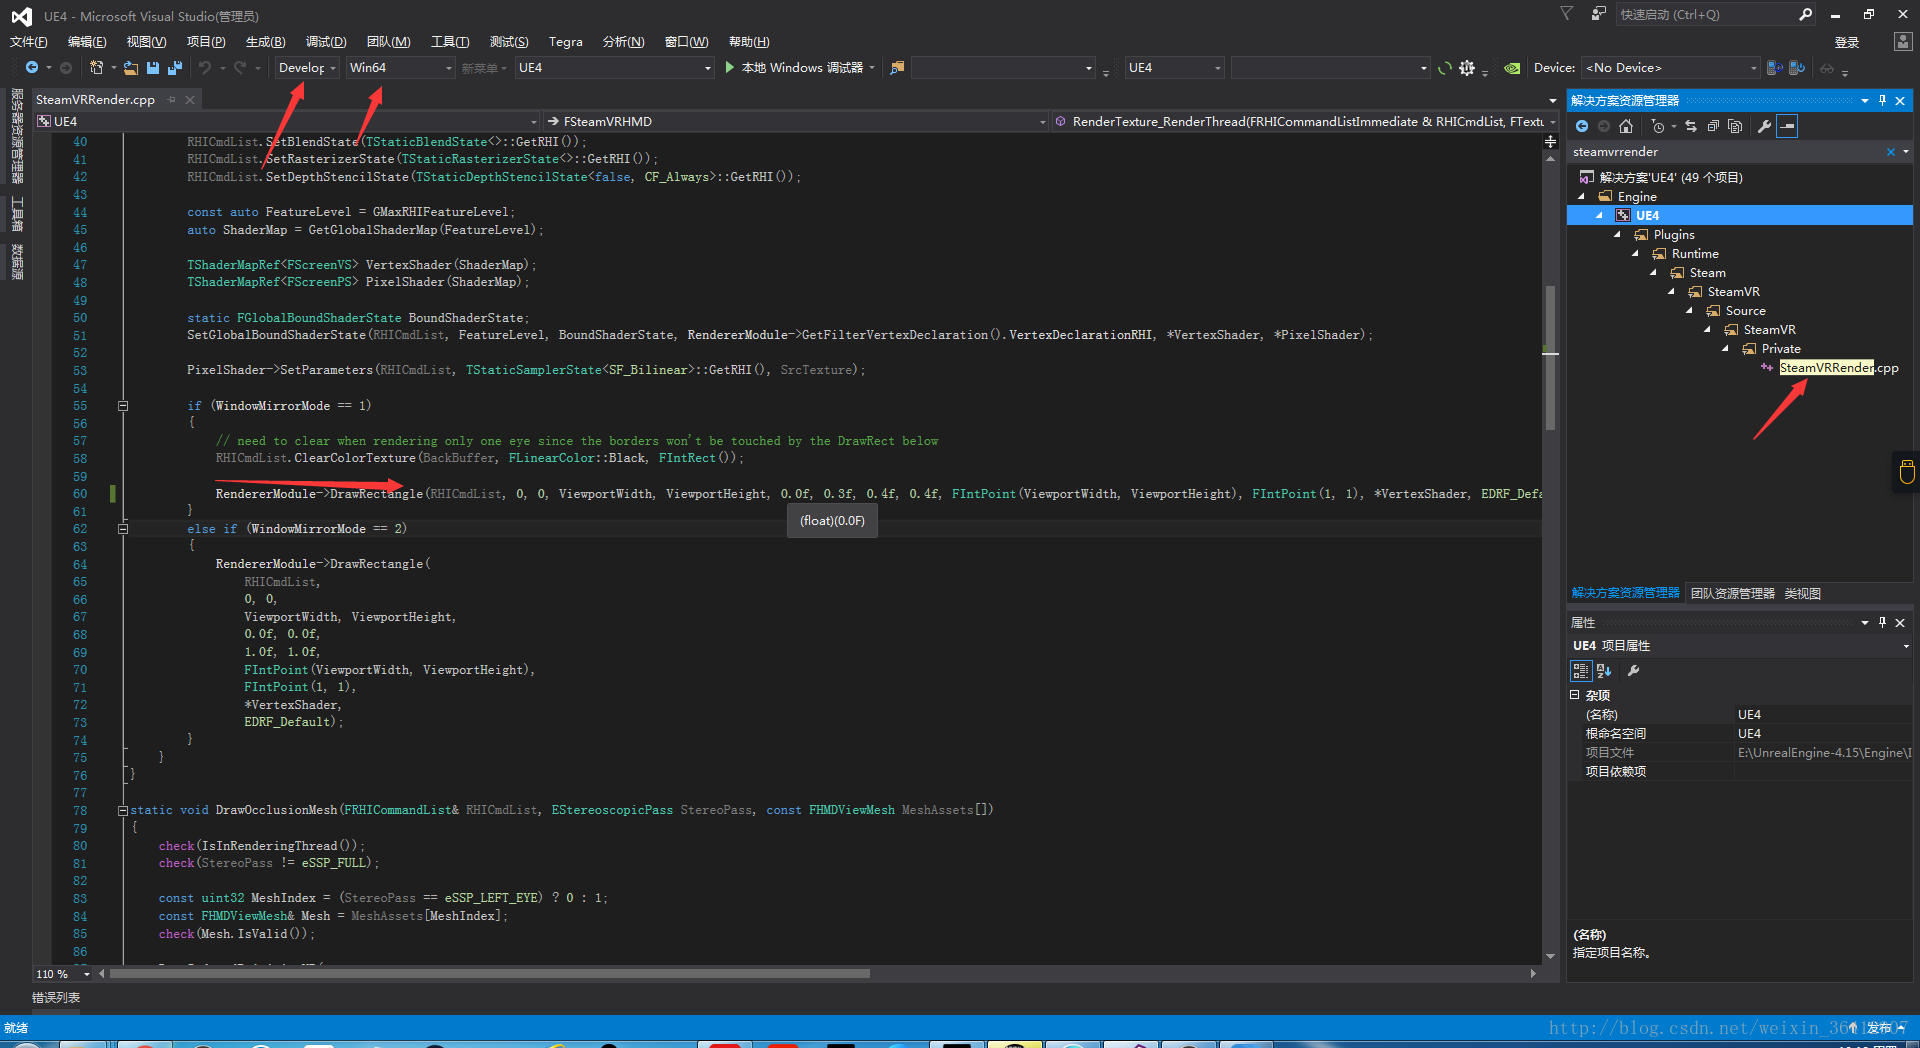The width and height of the screenshot is (1920, 1048).
Task: Collapse the Plugins folder in solution tree
Action: 1618,235
